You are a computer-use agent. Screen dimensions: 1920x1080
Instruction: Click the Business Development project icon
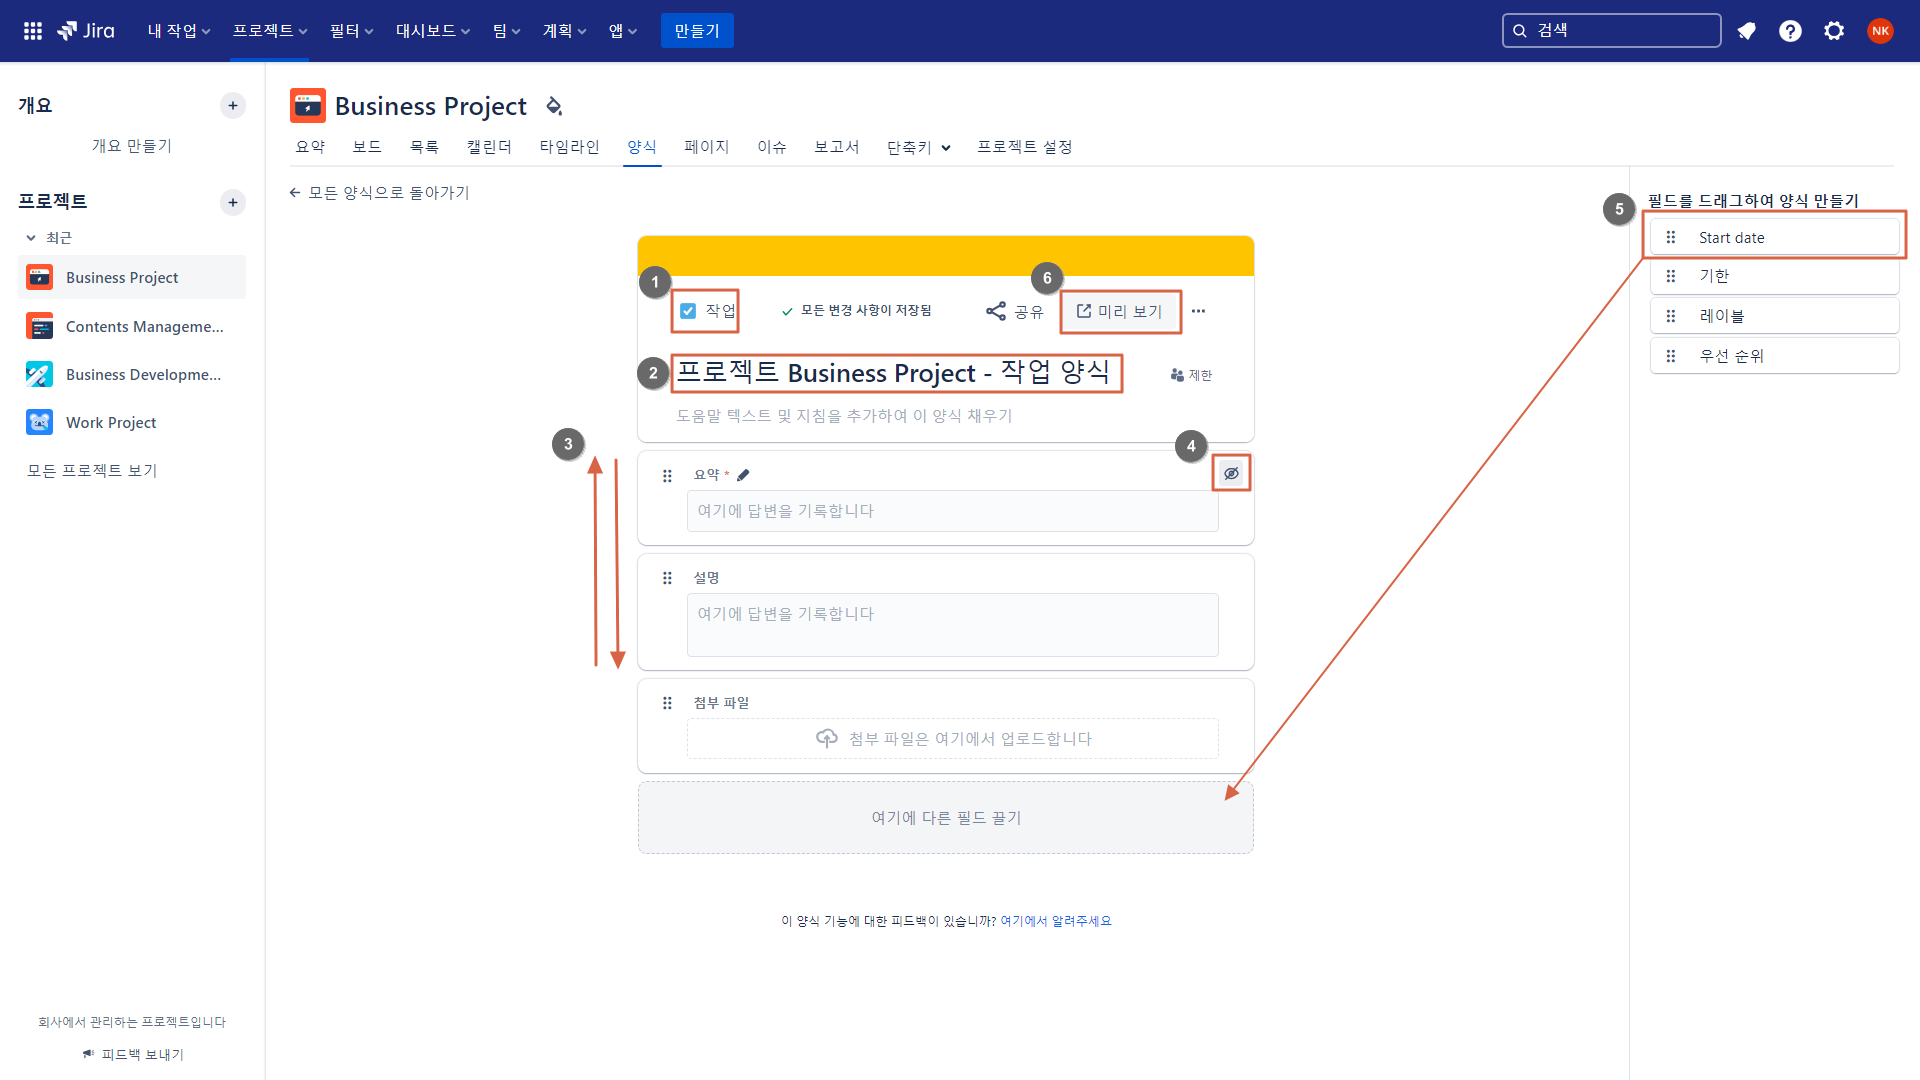tap(40, 374)
